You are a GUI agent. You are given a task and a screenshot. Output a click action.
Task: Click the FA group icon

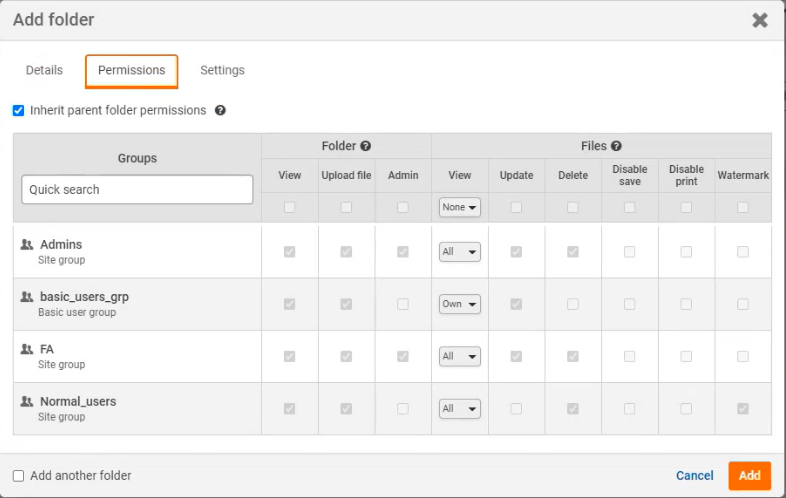pyautogui.click(x=27, y=349)
